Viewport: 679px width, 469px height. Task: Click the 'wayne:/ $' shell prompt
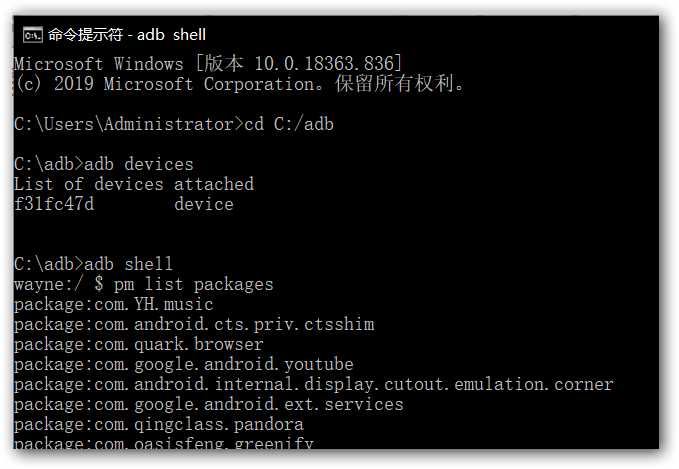pos(58,285)
